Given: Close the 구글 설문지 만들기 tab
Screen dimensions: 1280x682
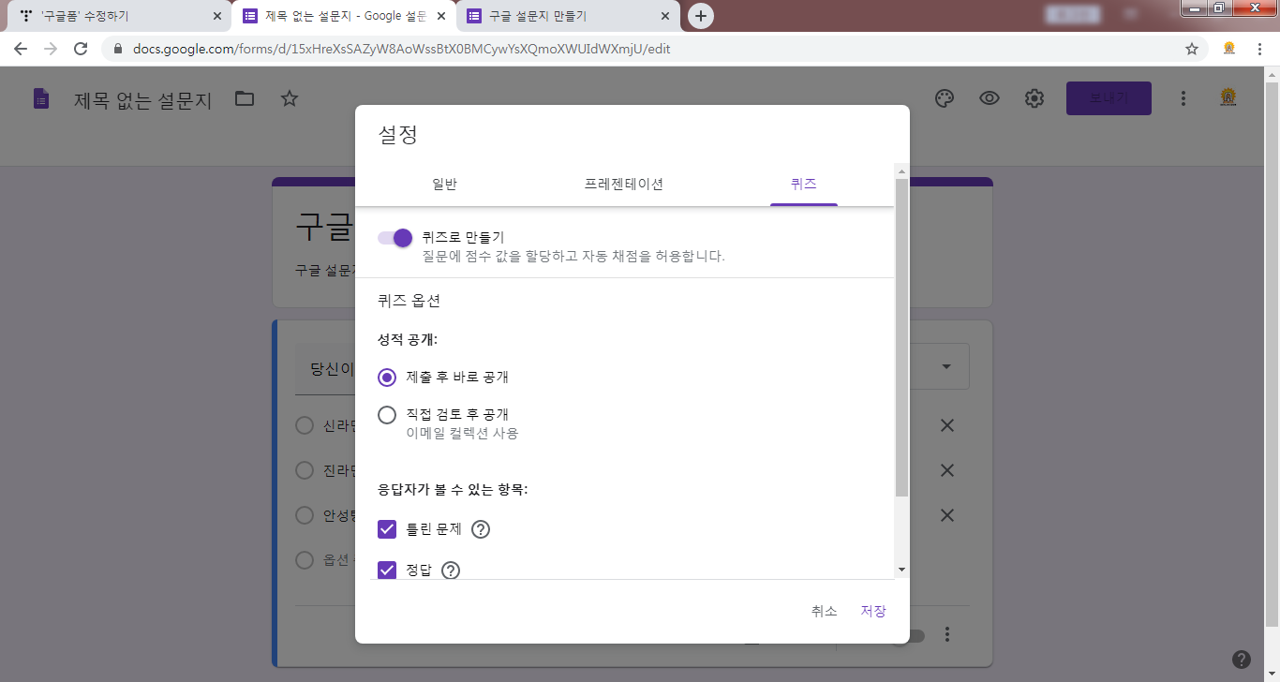Looking at the screenshot, I should (x=664, y=16).
